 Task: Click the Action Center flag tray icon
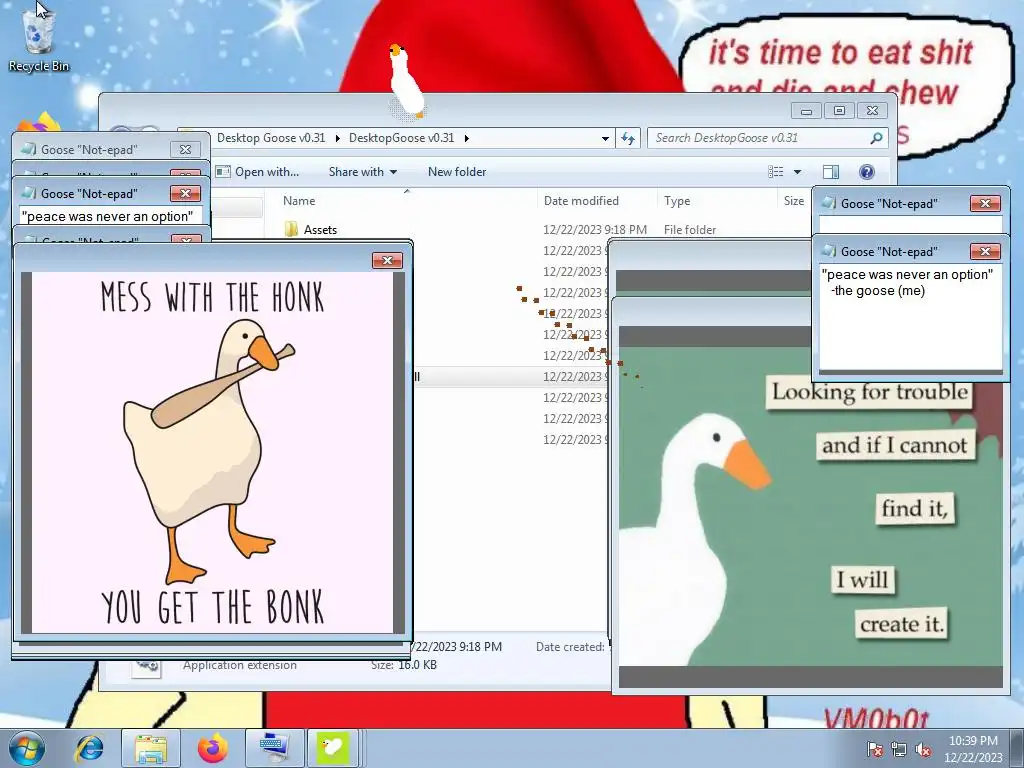(x=874, y=750)
